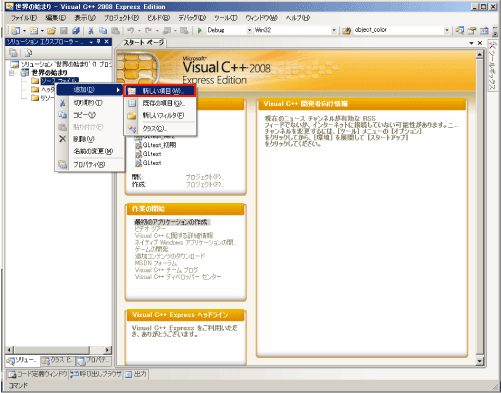501x393 pixels.
Task: Choose 新しいフィルタ in the submenu
Action: click(x=160, y=116)
